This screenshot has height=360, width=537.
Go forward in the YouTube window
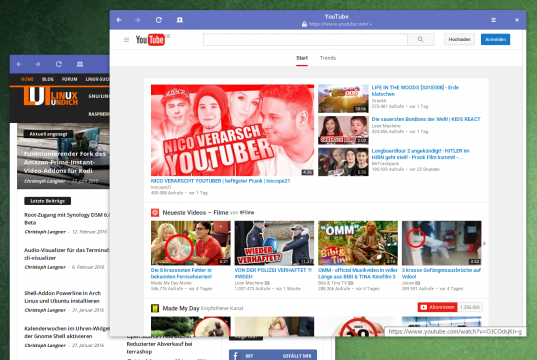pos(138,20)
